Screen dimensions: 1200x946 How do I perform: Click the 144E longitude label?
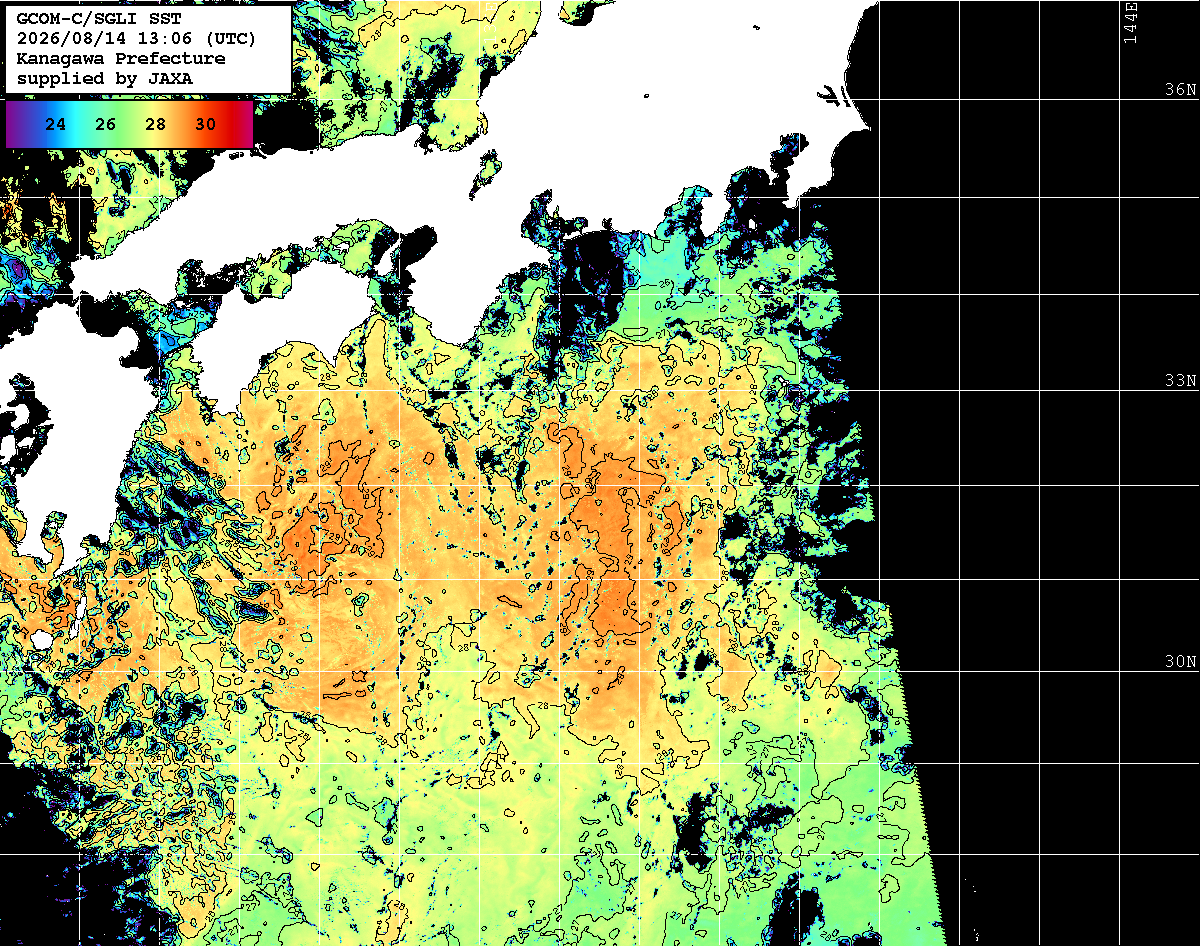(1131, 22)
